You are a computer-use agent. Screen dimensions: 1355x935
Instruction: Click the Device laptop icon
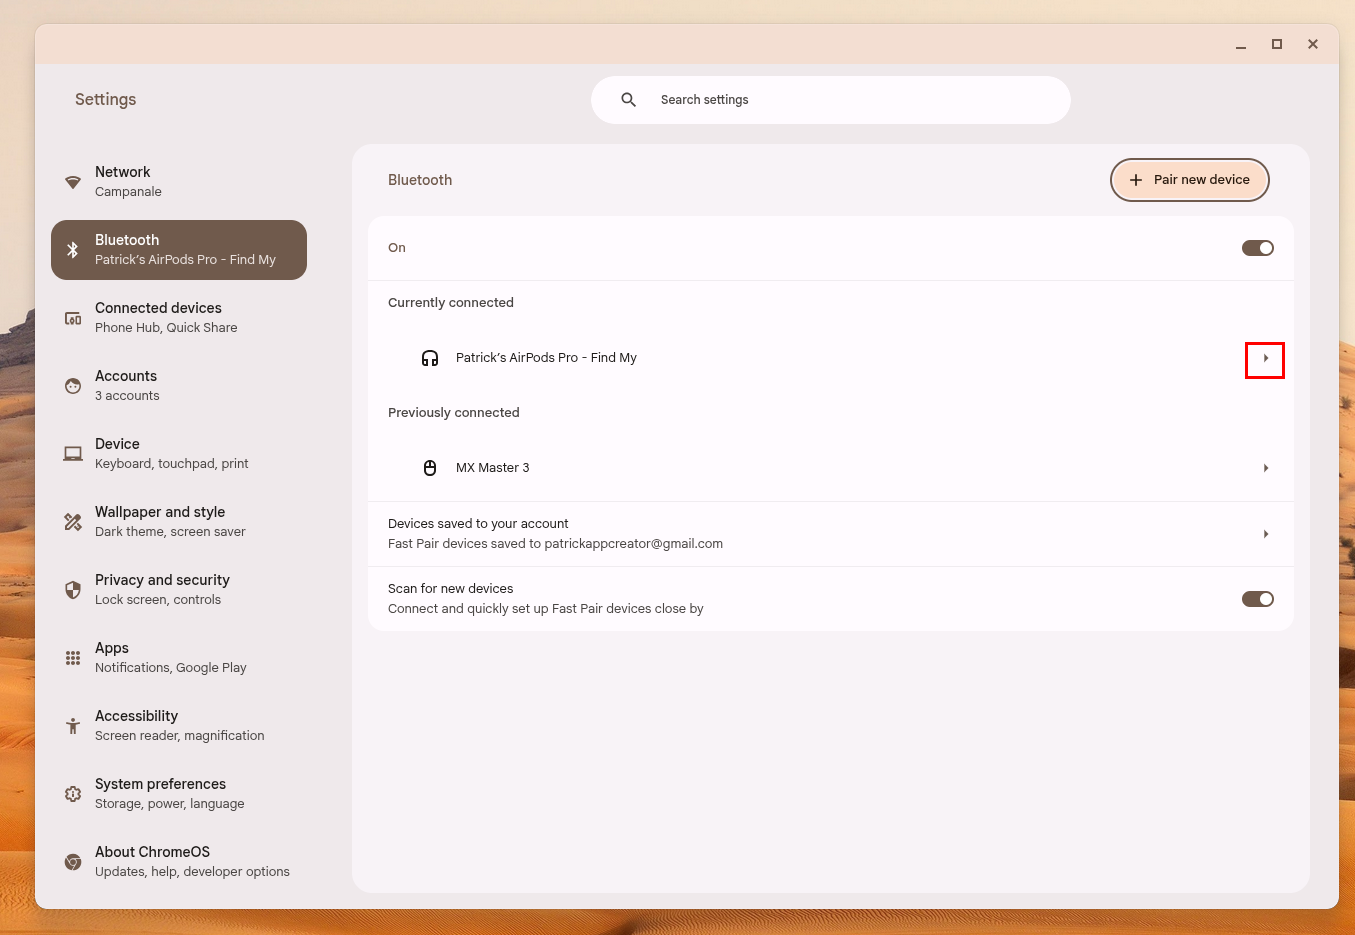click(73, 454)
